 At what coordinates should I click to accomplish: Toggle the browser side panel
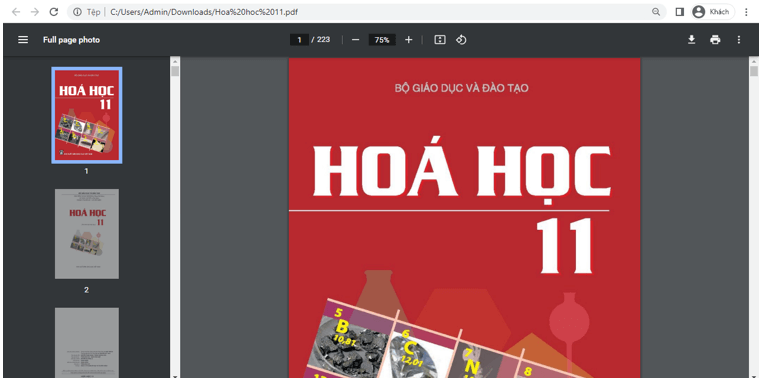click(680, 12)
